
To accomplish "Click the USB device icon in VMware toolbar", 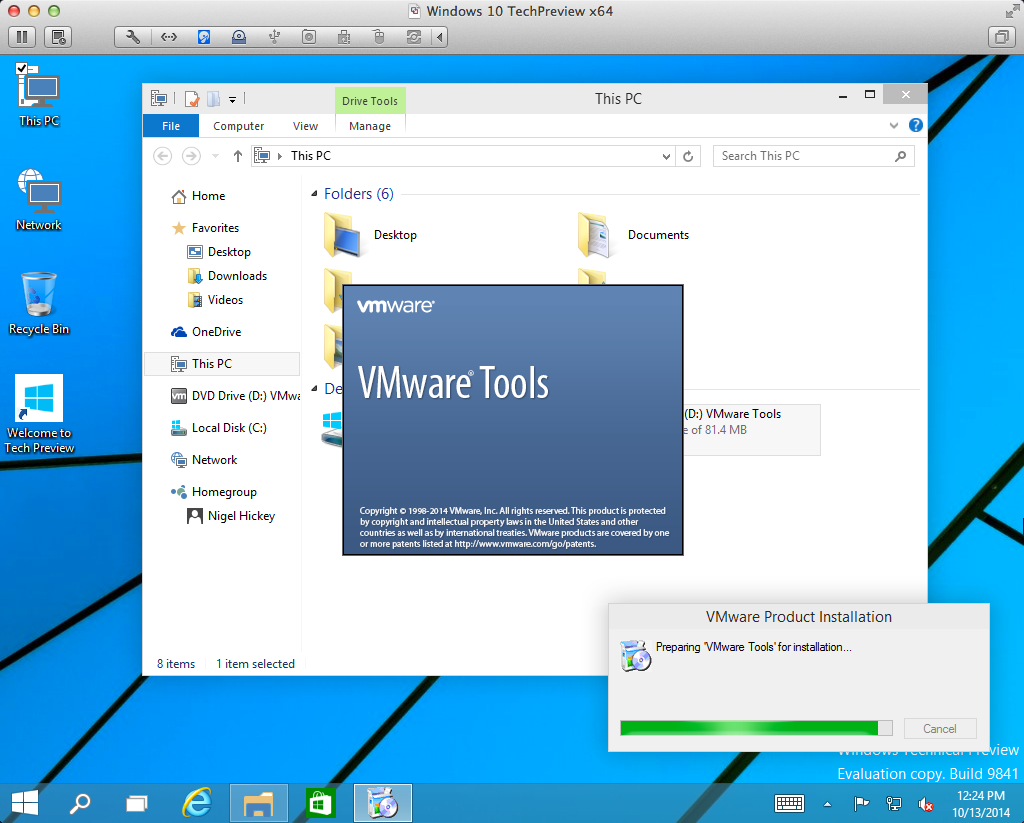I will [x=274, y=37].
